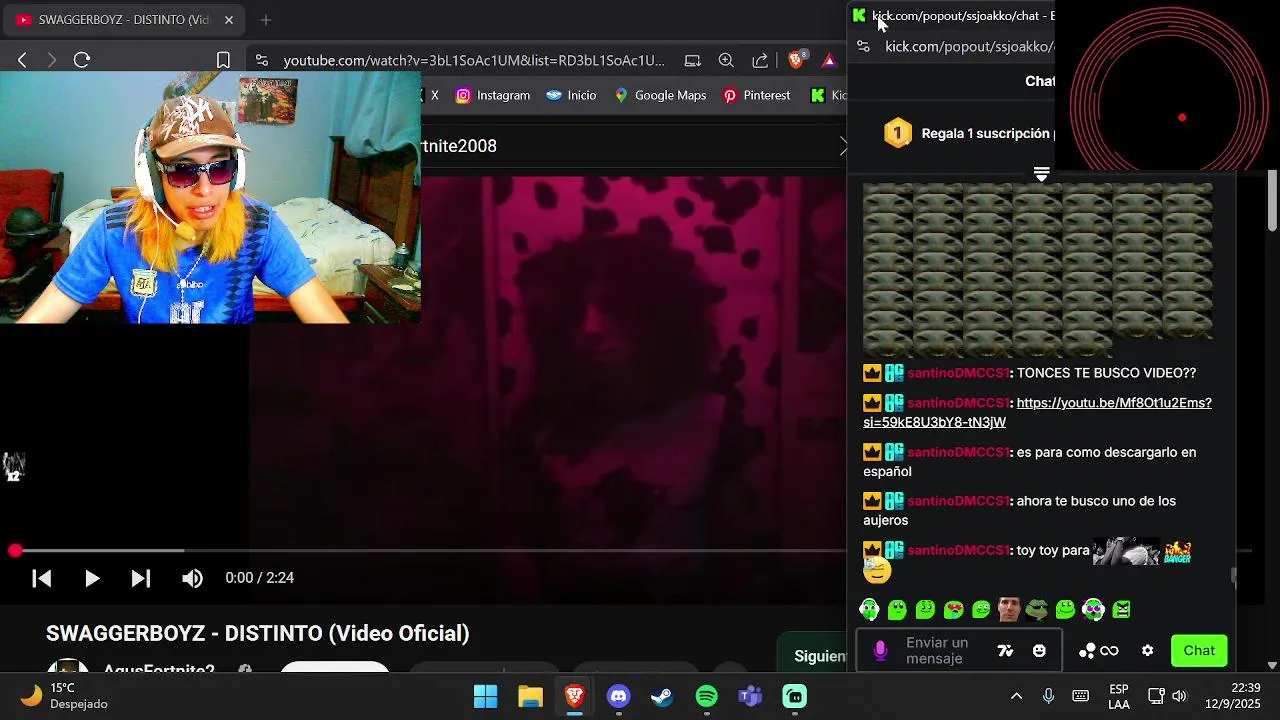1280x720 pixels.
Task: Mute the YouTube player volume
Action: point(192,578)
